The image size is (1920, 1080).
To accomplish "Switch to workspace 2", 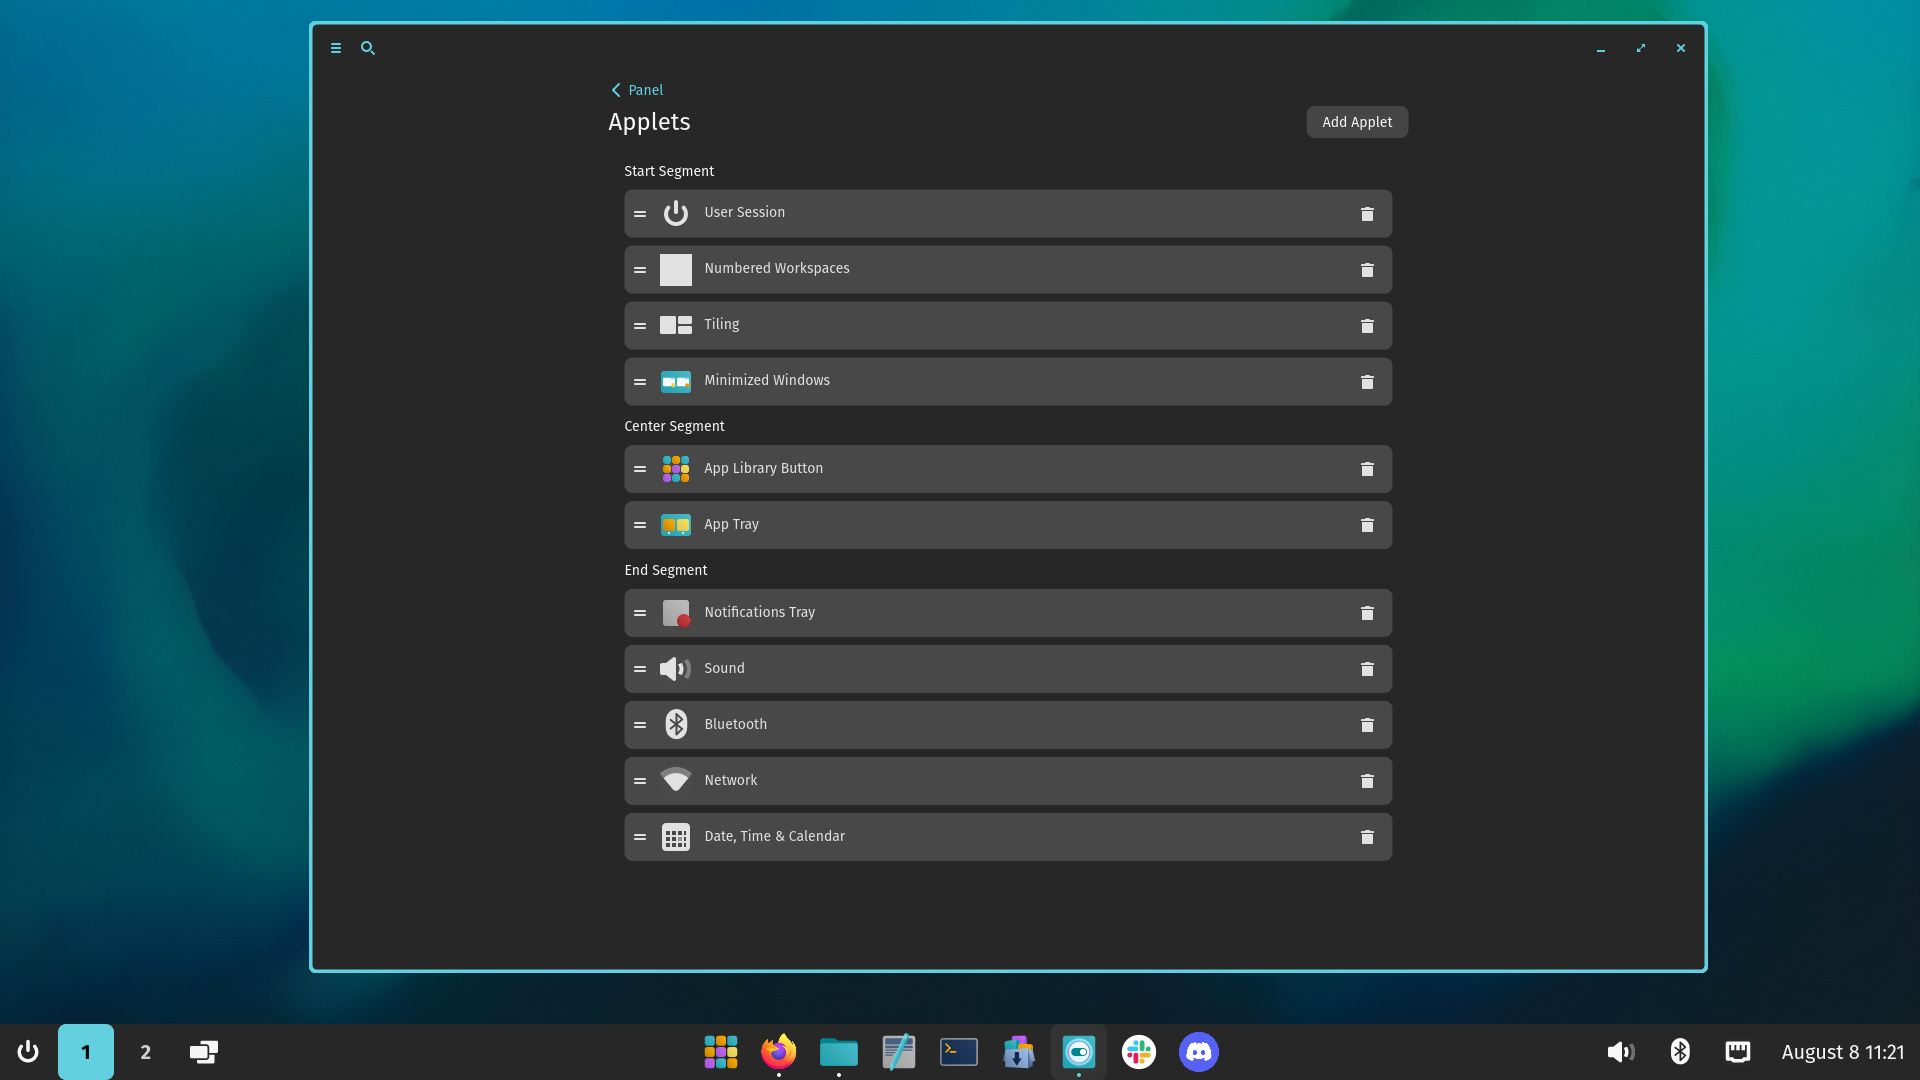I will coord(145,1051).
